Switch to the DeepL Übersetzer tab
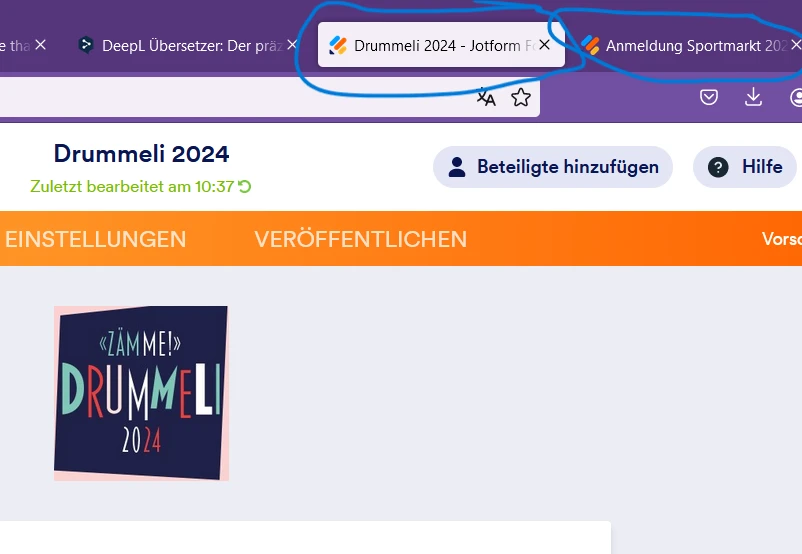 pos(187,45)
